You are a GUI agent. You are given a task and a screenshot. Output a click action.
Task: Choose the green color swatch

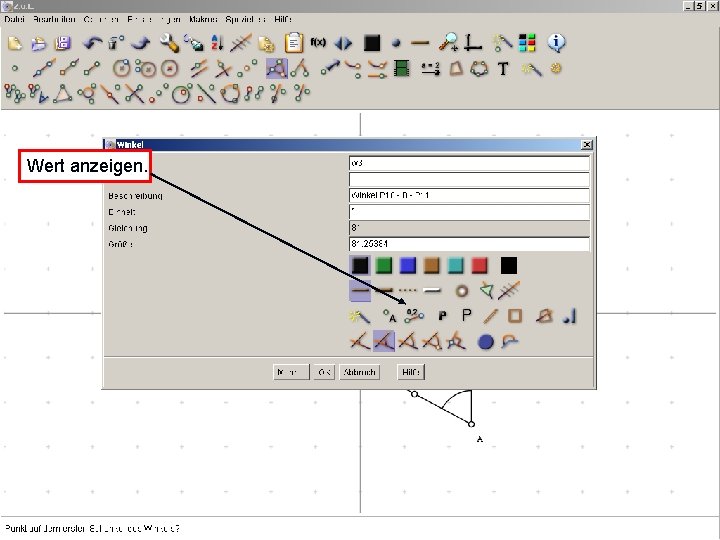pyautogui.click(x=384, y=265)
